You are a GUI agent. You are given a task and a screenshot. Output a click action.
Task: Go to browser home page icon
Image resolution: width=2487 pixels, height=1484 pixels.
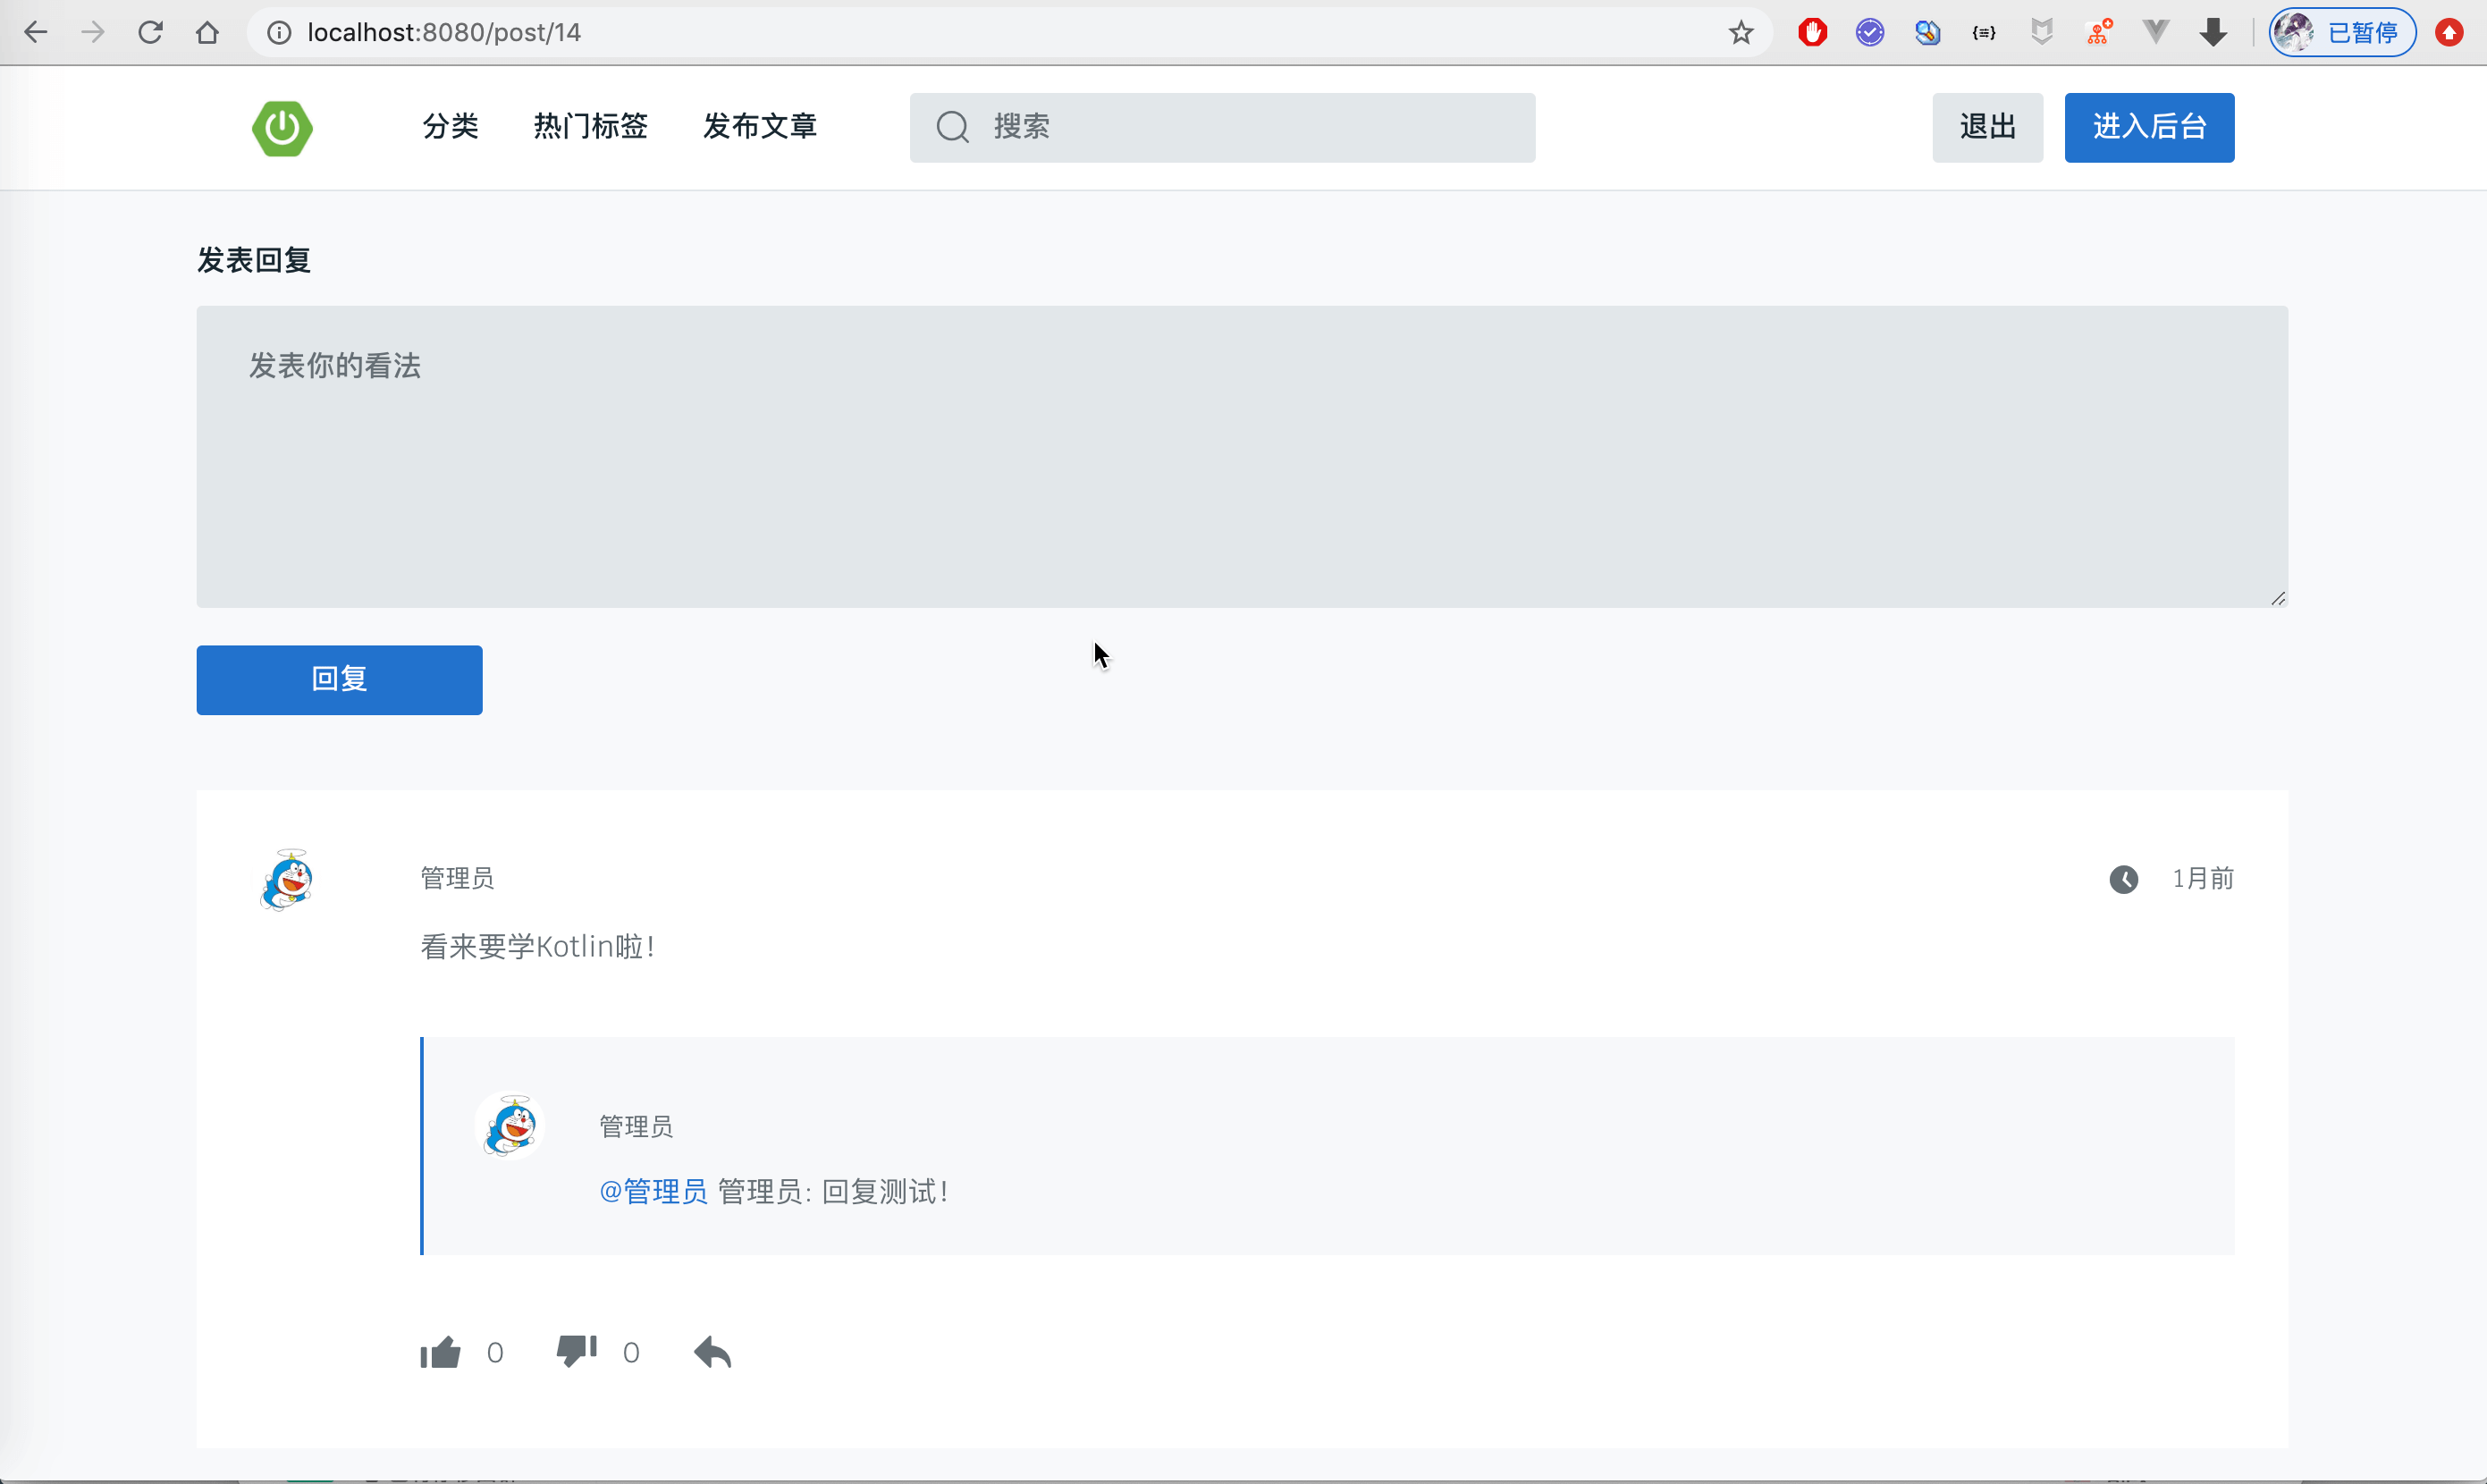[207, 33]
